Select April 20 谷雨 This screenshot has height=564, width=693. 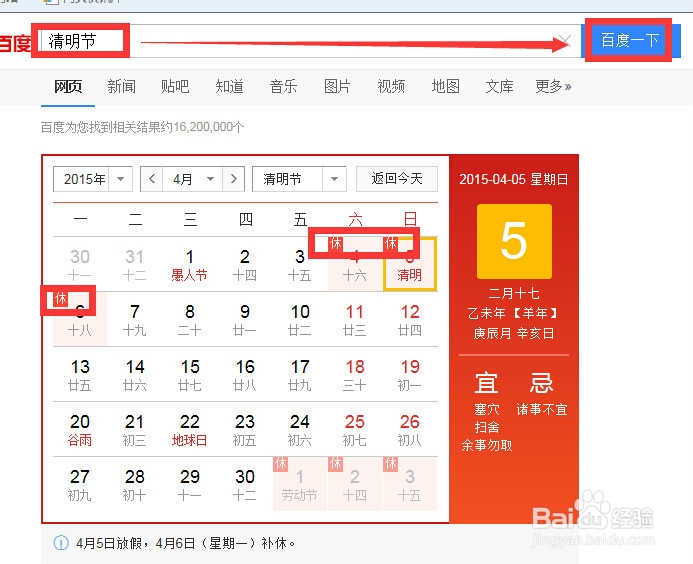coord(80,430)
